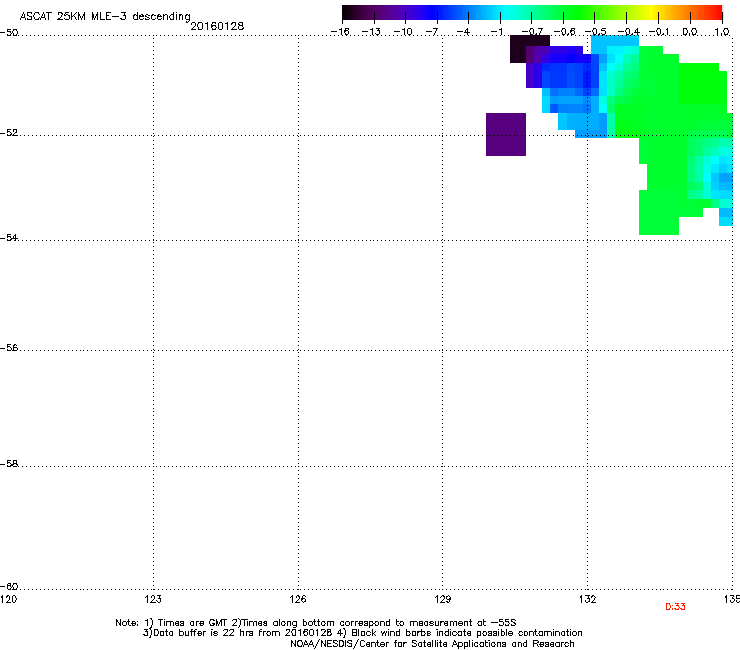
Task: Click the -56 latitude axis label
Action: pos(9,348)
